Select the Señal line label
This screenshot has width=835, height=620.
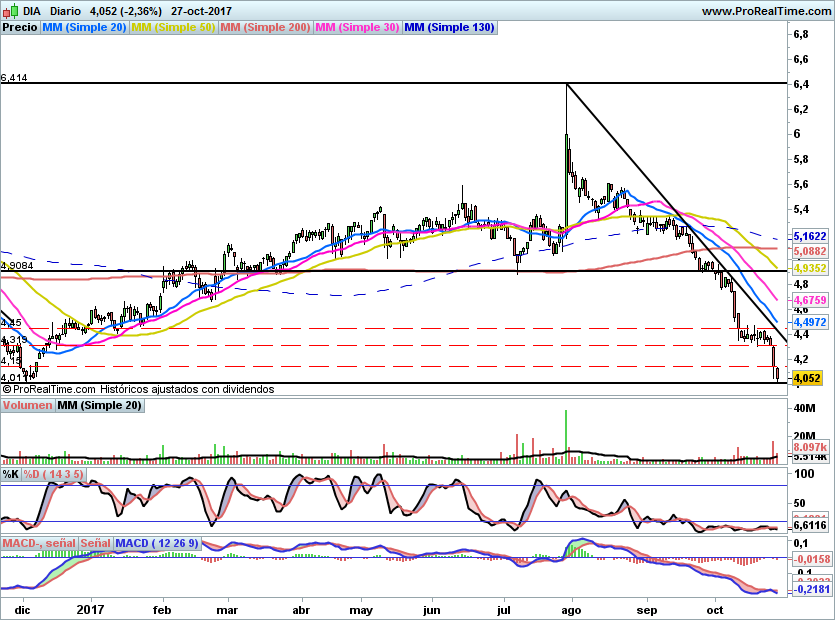96,543
